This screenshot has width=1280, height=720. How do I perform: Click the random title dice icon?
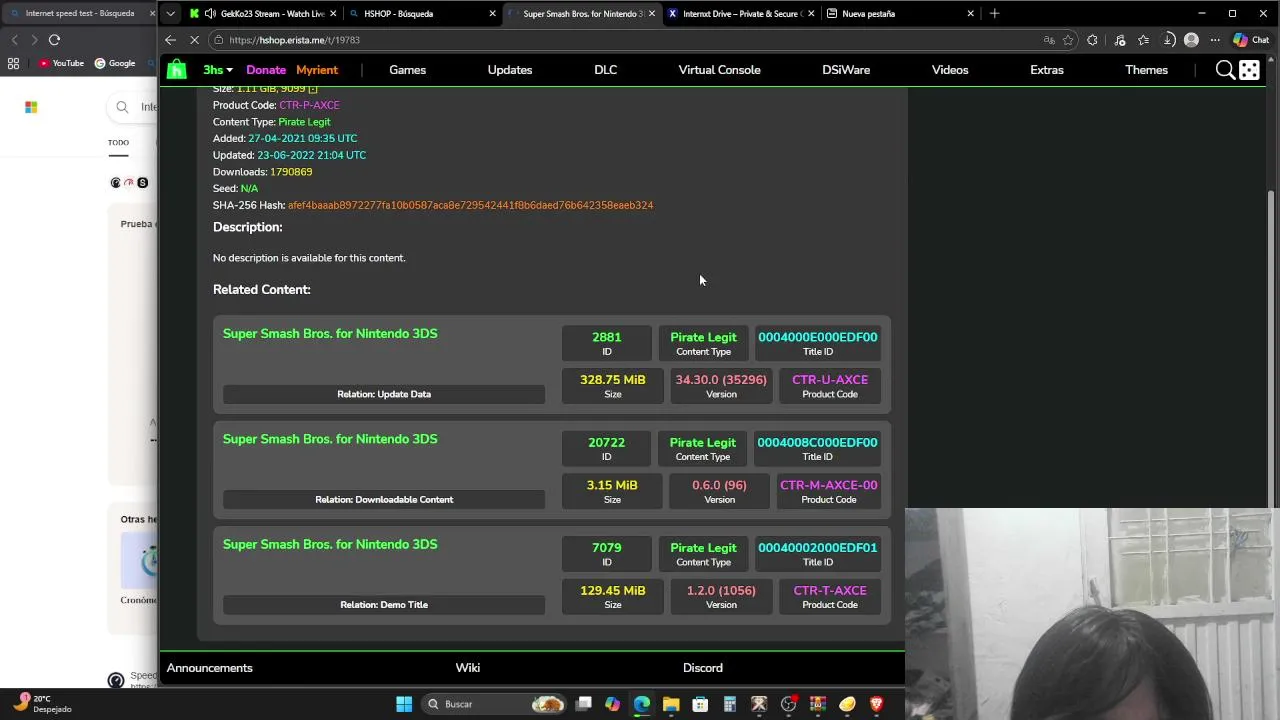click(x=1250, y=70)
